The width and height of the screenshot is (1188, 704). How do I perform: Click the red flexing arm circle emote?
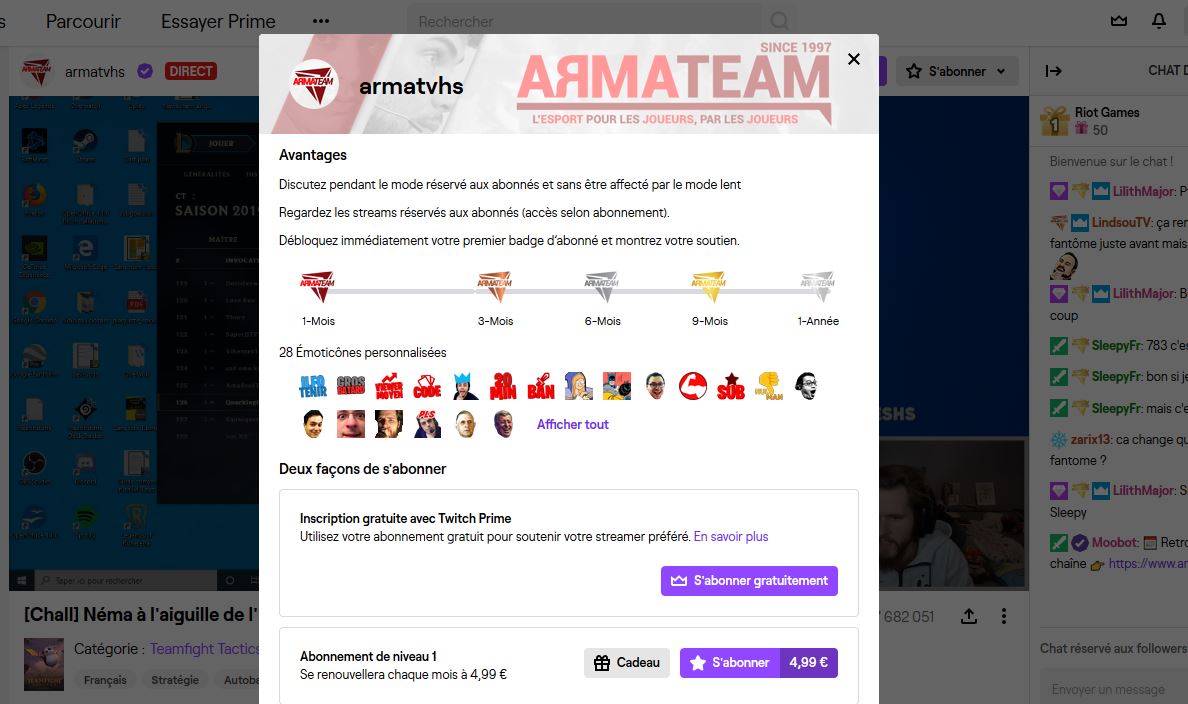(x=692, y=386)
